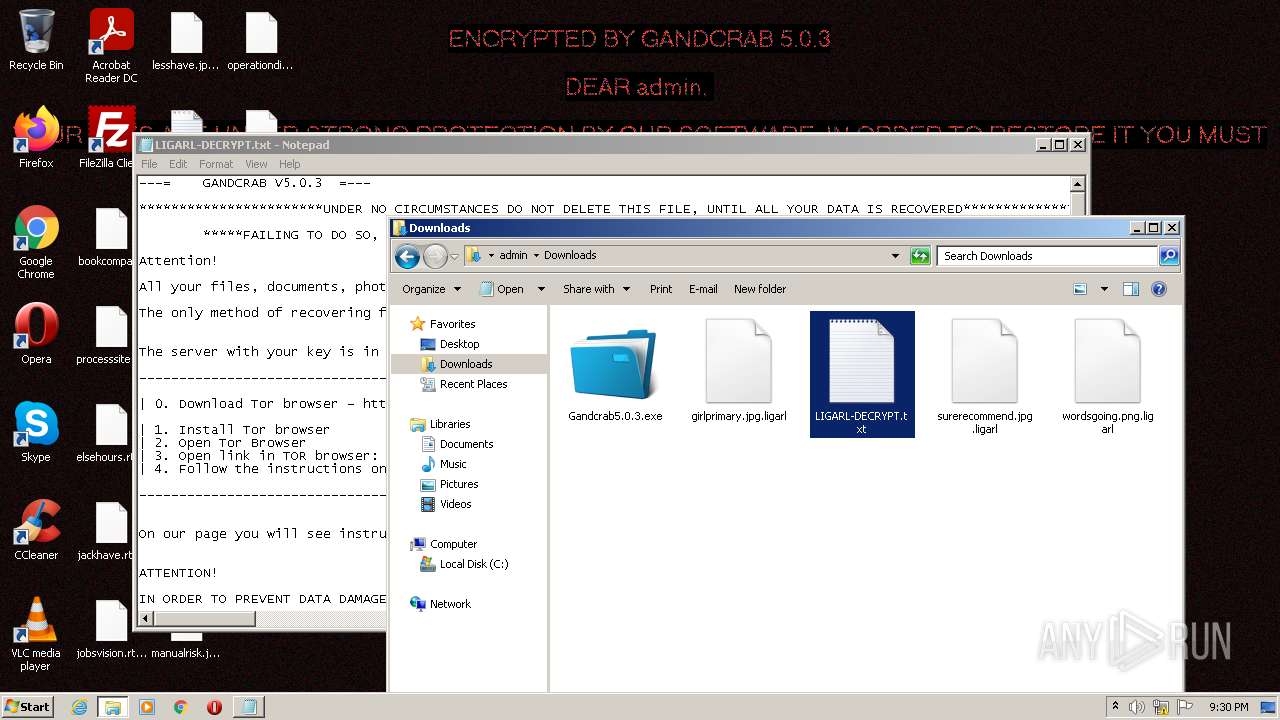Open View menu in Notepad
The width and height of the screenshot is (1280, 720).
(256, 164)
